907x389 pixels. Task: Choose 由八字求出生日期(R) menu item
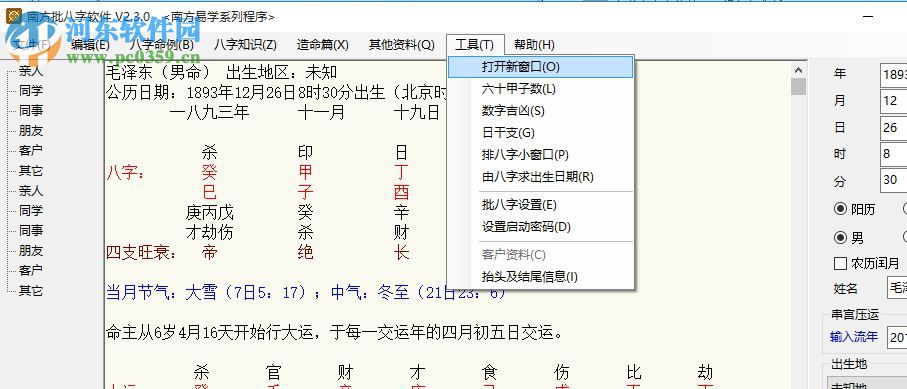[x=541, y=177]
